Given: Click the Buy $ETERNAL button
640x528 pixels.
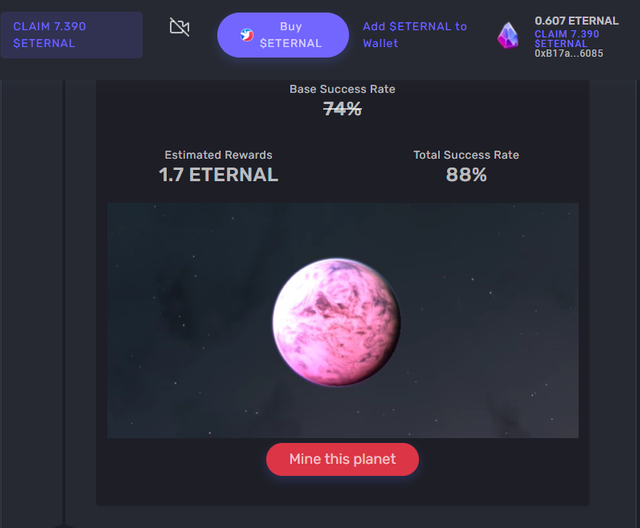Looking at the screenshot, I should coord(283,35).
